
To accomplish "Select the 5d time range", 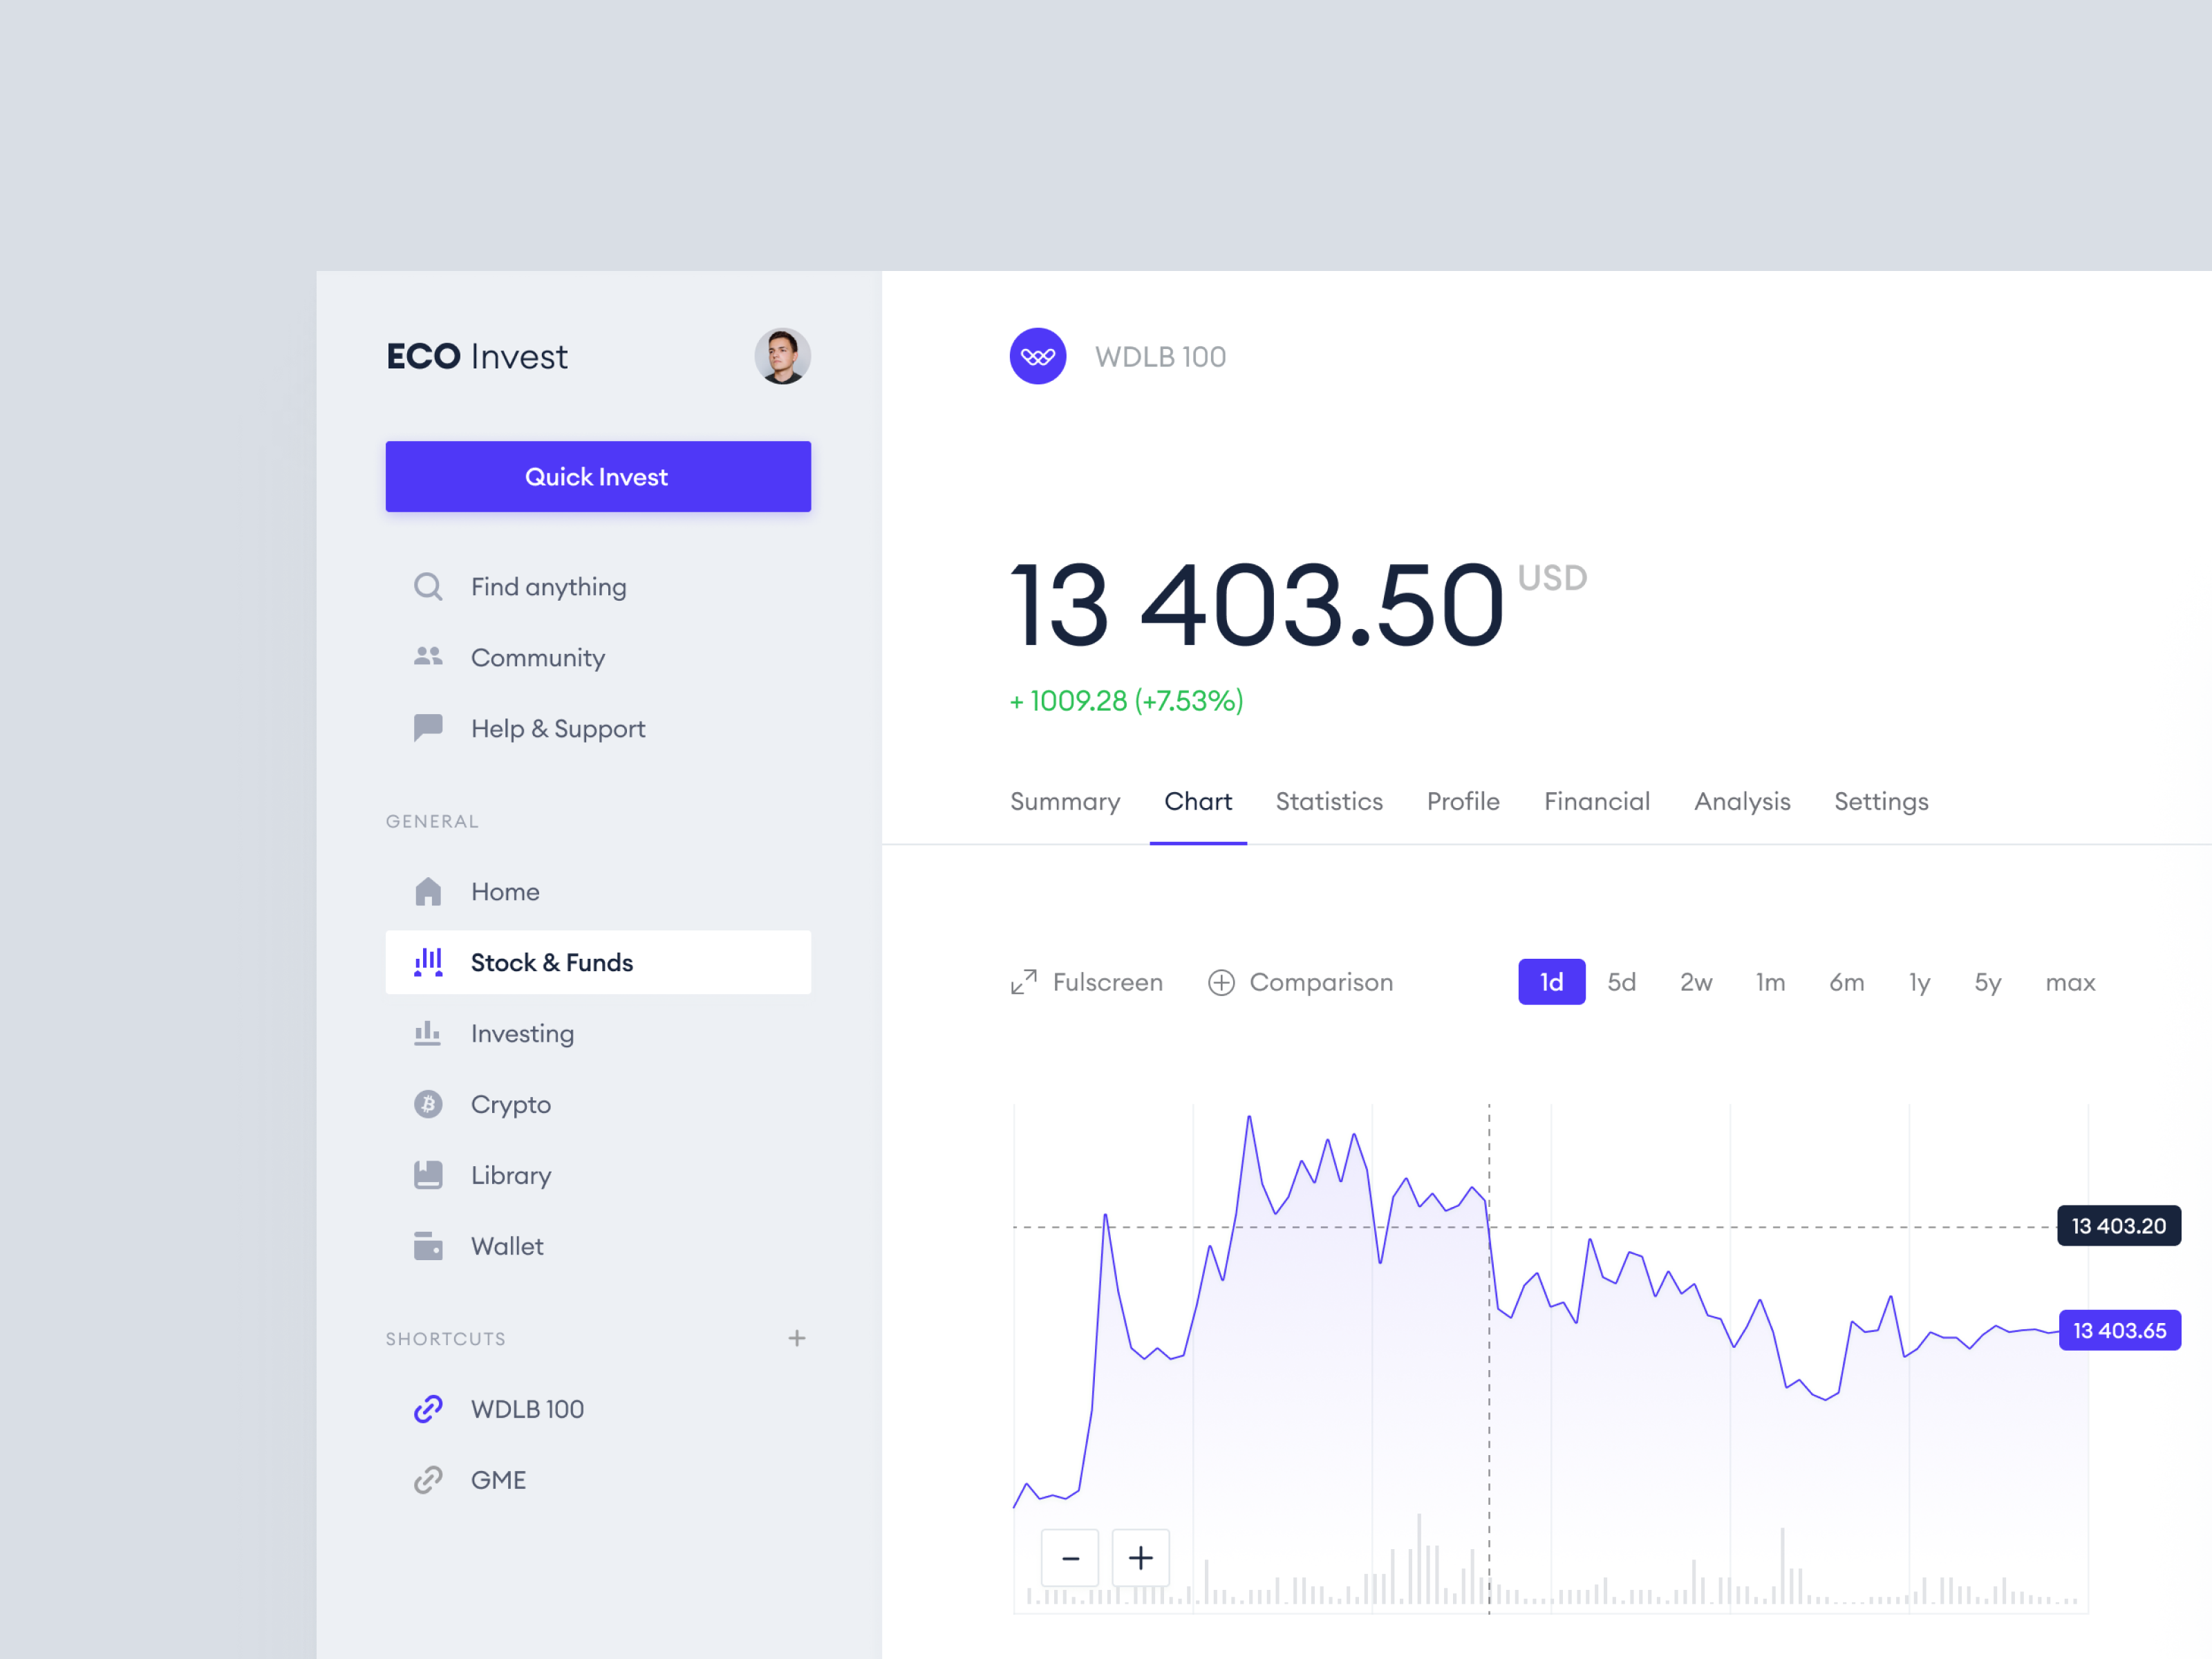I will coord(1622,982).
